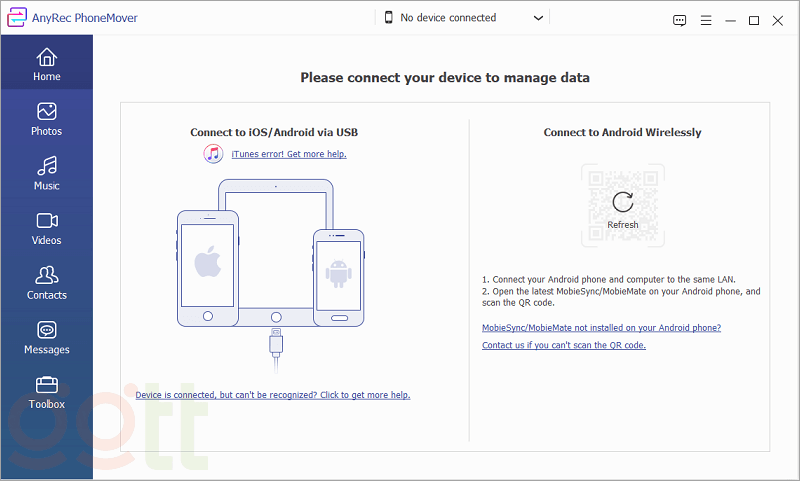Click Contact us QR code link

point(564,345)
